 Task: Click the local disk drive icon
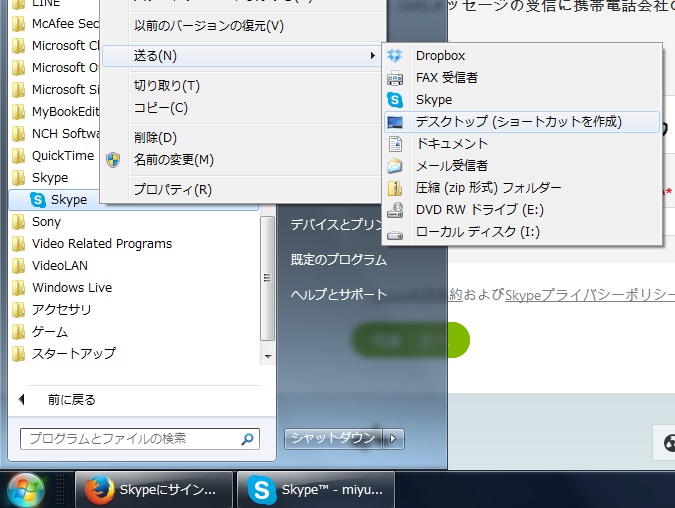[395, 235]
